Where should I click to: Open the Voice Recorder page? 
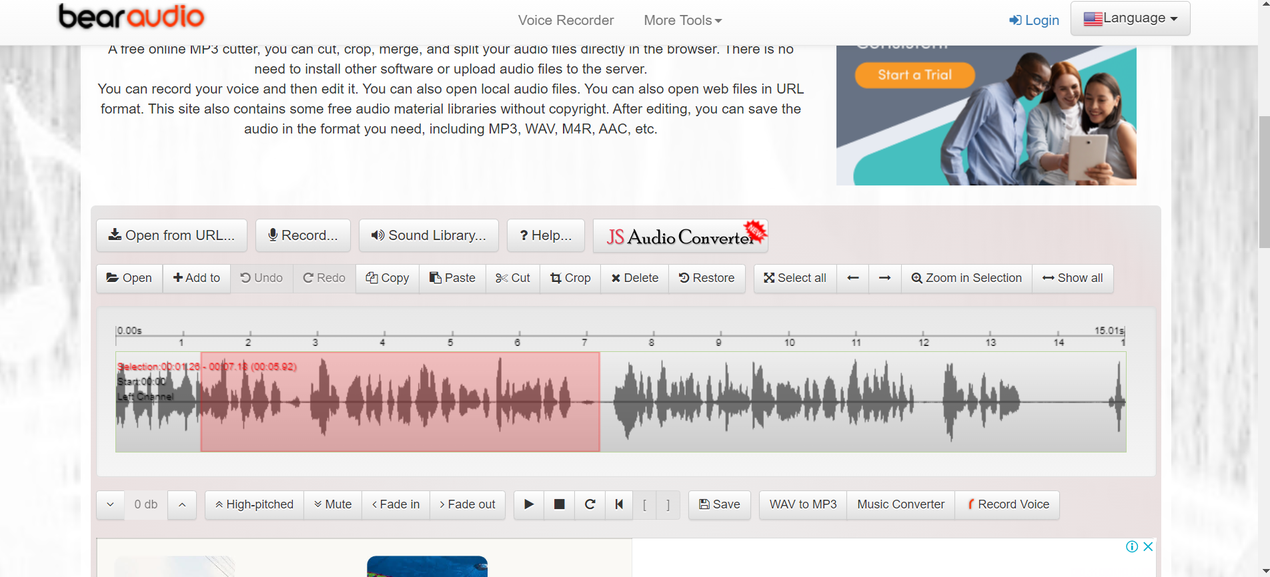[x=566, y=20]
